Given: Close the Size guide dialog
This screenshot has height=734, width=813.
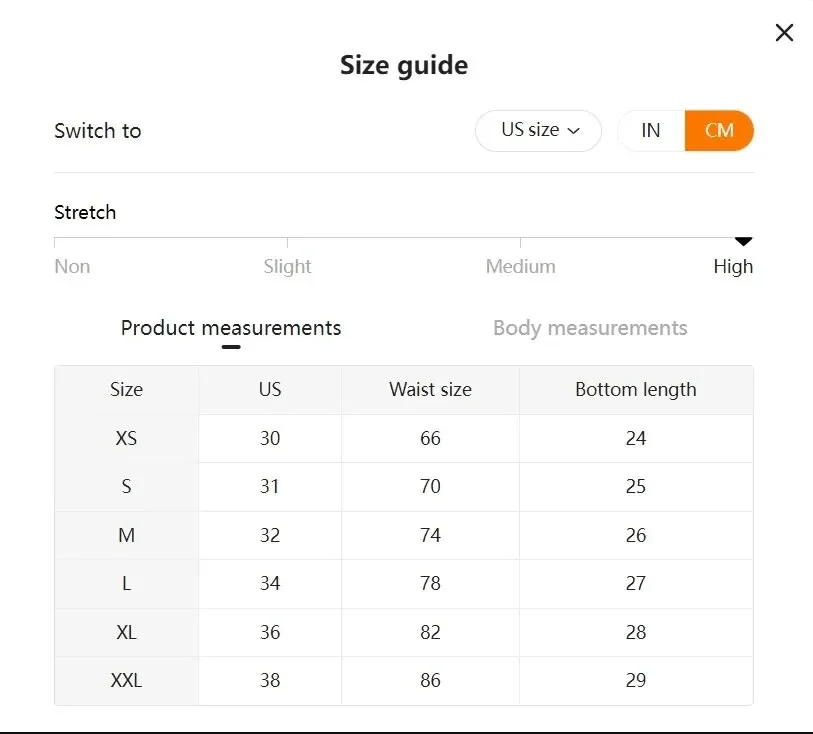Looking at the screenshot, I should (784, 33).
